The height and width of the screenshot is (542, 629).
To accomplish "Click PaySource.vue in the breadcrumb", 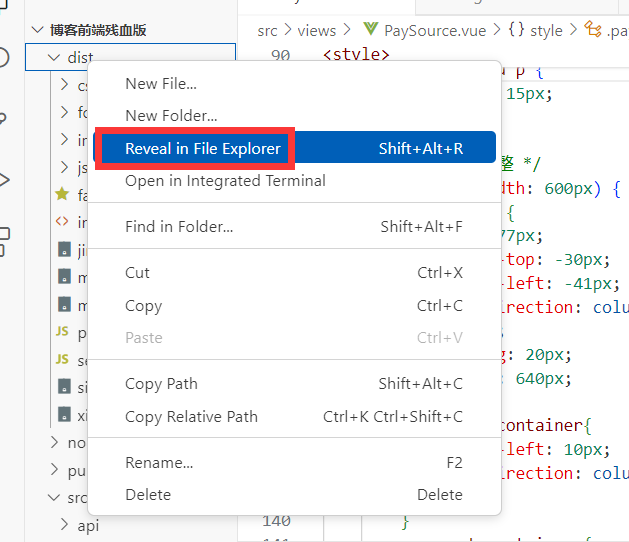I will click(x=435, y=30).
